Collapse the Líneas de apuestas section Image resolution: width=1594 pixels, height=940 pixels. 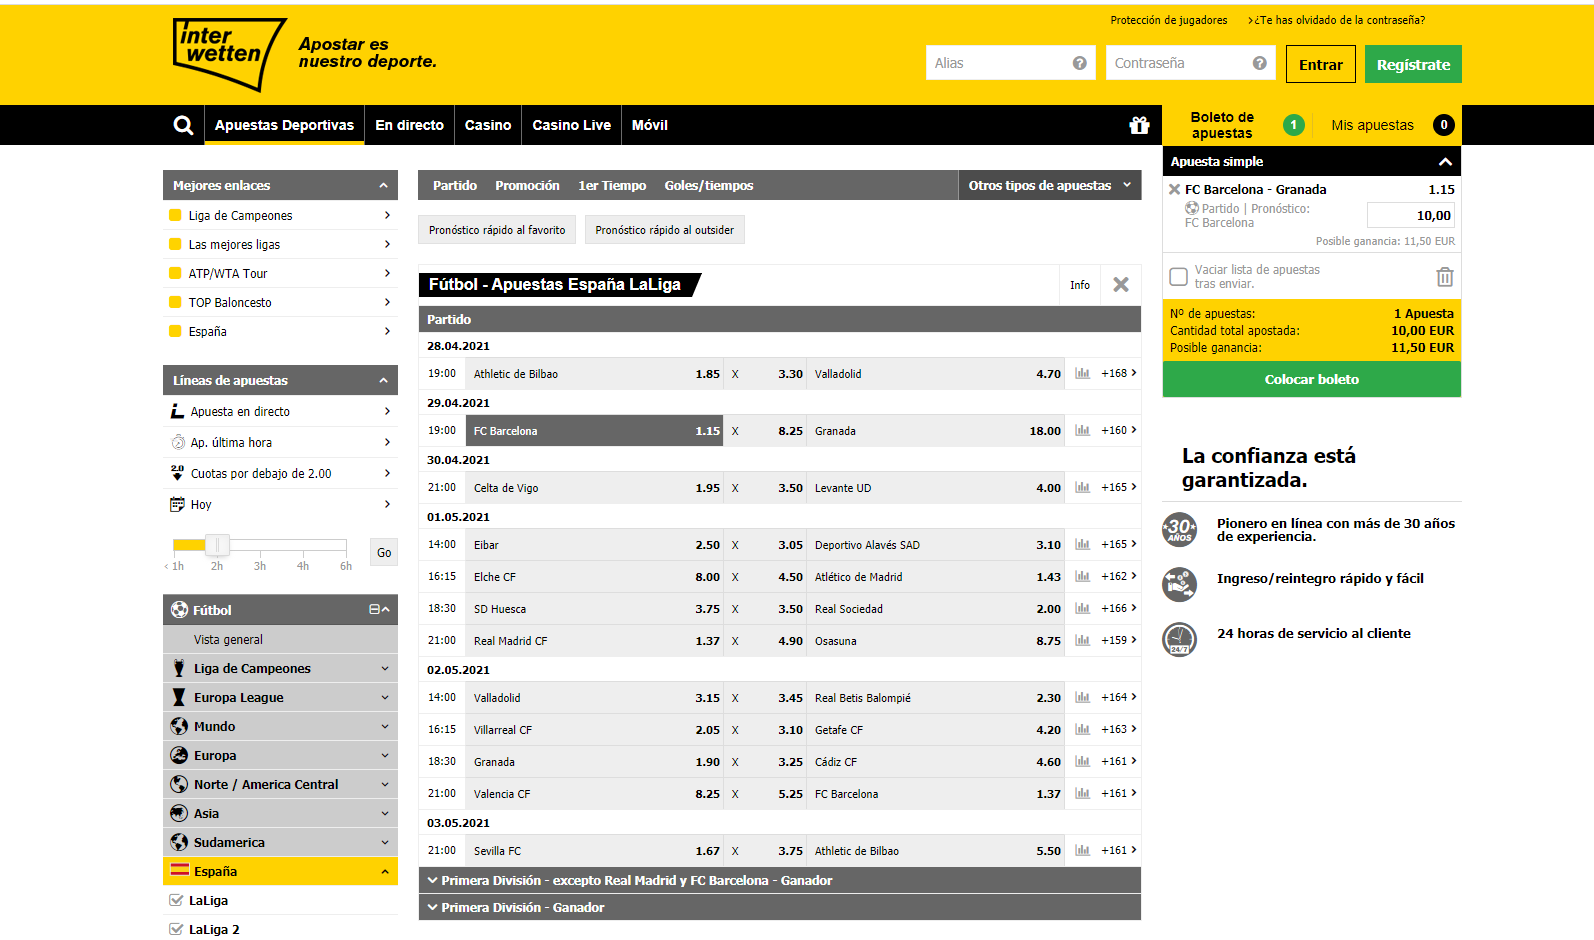pyautogui.click(x=383, y=381)
